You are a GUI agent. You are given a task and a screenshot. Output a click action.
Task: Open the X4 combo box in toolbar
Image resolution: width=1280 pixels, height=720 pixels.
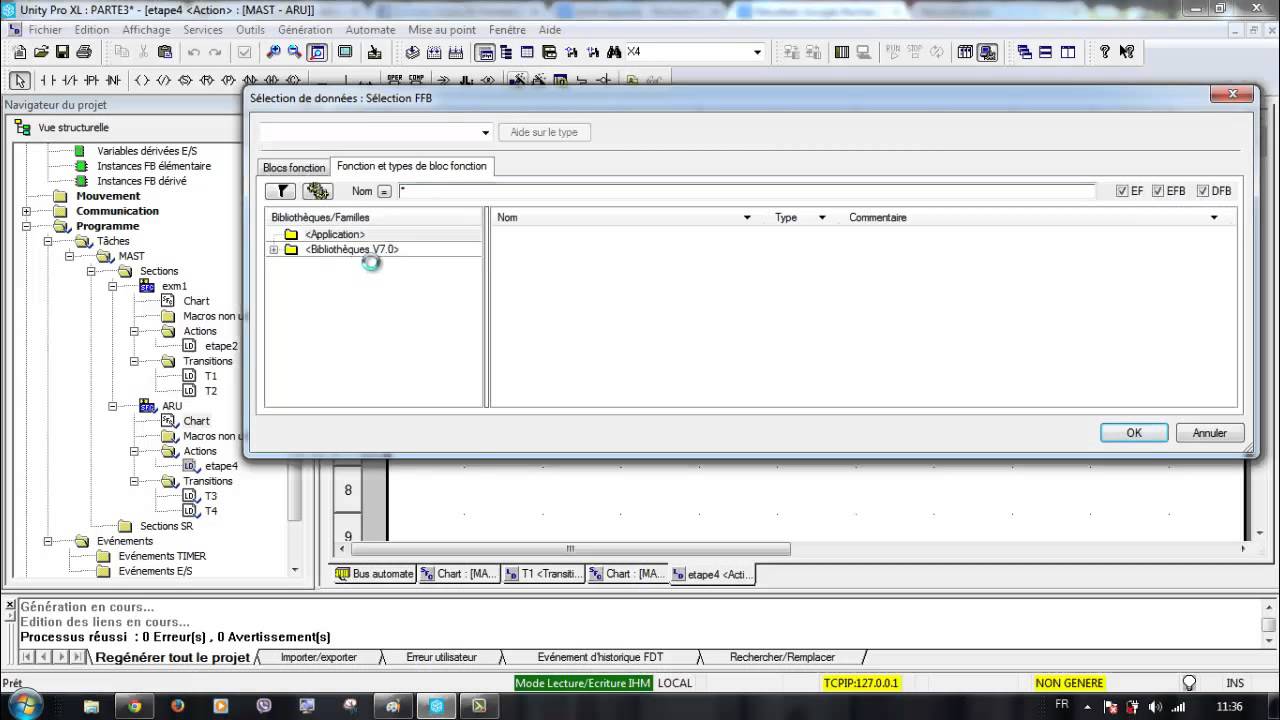coord(757,52)
